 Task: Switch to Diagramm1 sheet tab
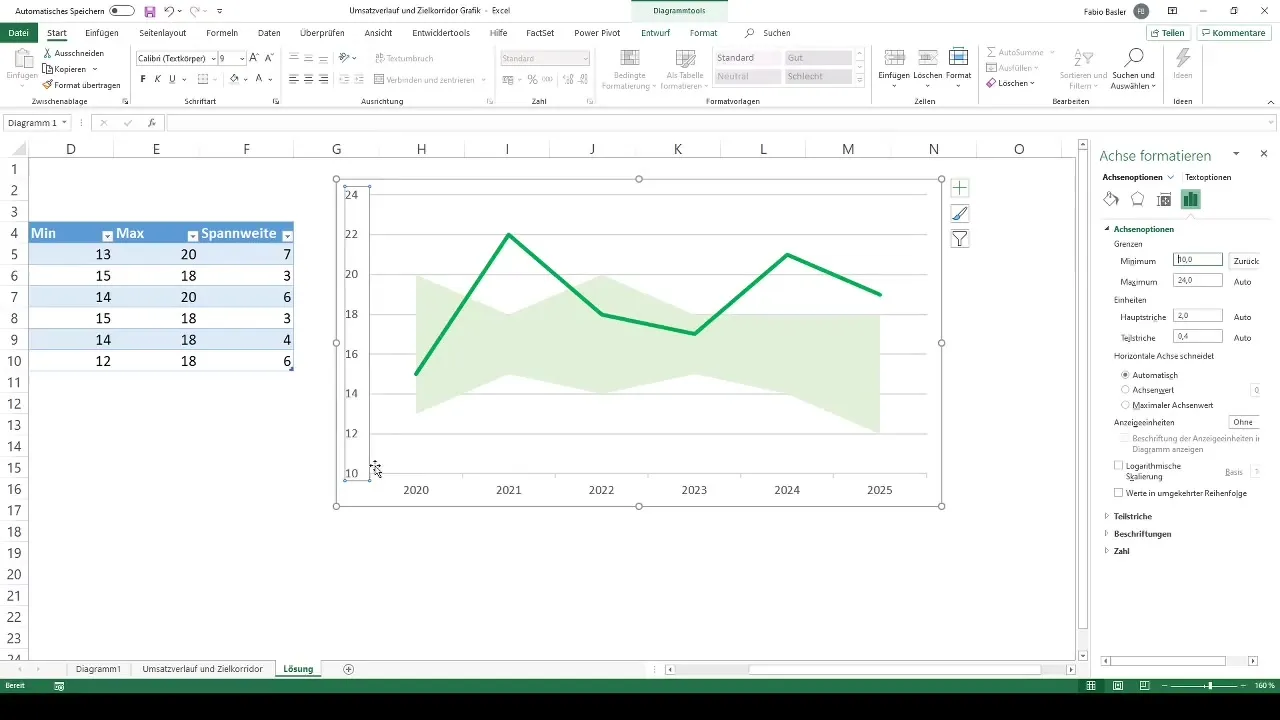click(98, 668)
